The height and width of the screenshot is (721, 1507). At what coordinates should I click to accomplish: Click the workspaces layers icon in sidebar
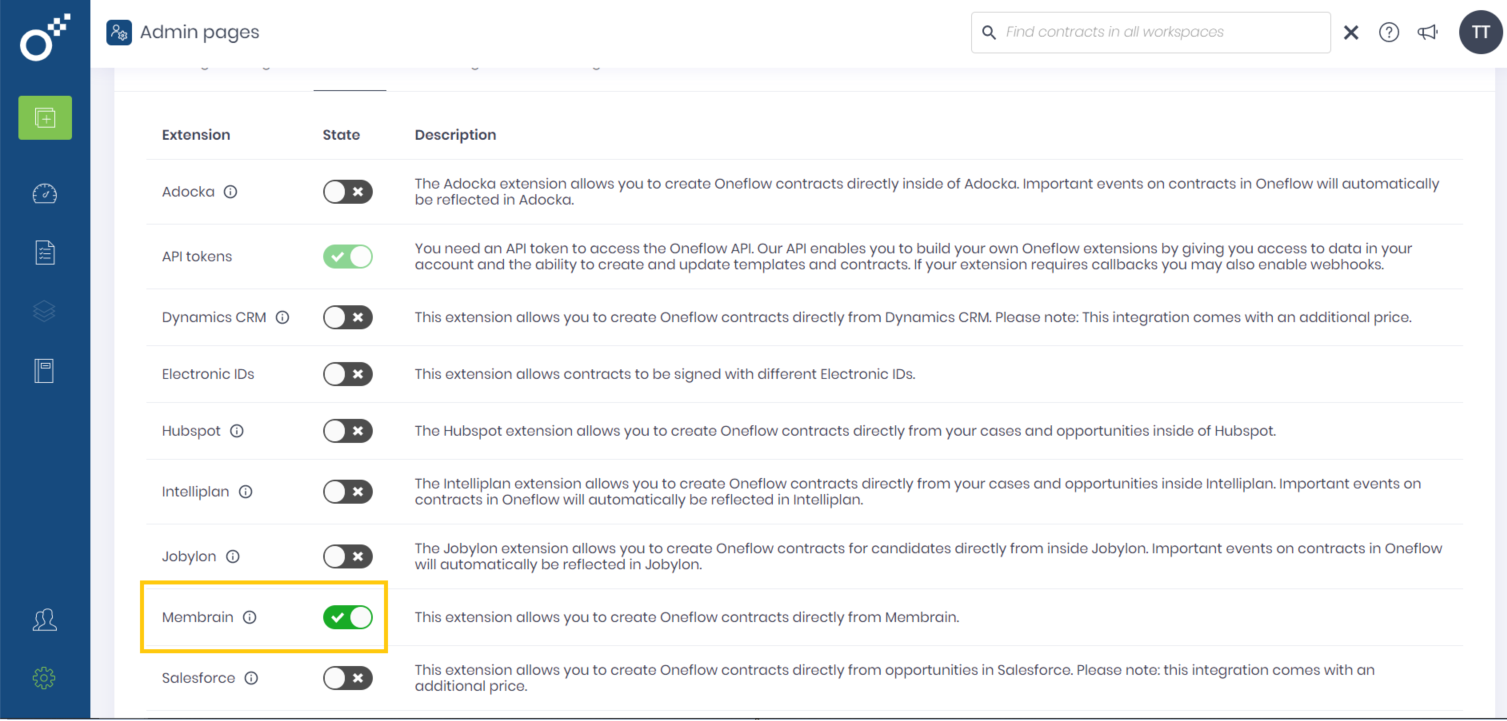(x=44, y=311)
